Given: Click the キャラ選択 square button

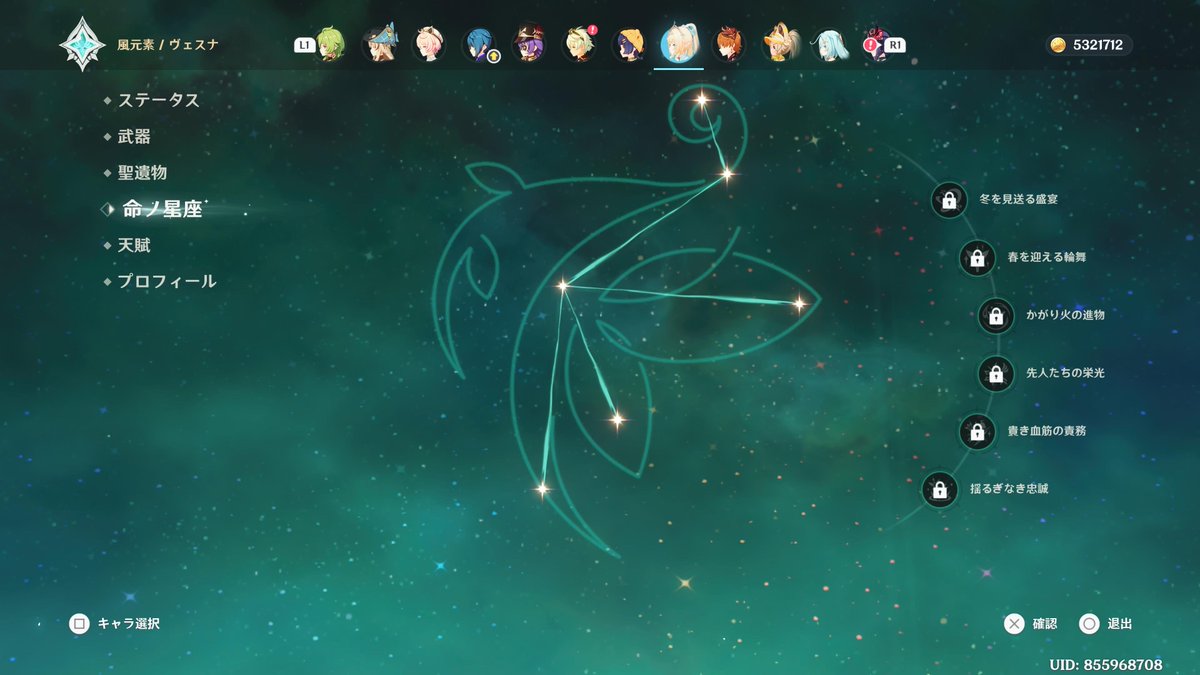Looking at the screenshot, I should pyautogui.click(x=79, y=624).
